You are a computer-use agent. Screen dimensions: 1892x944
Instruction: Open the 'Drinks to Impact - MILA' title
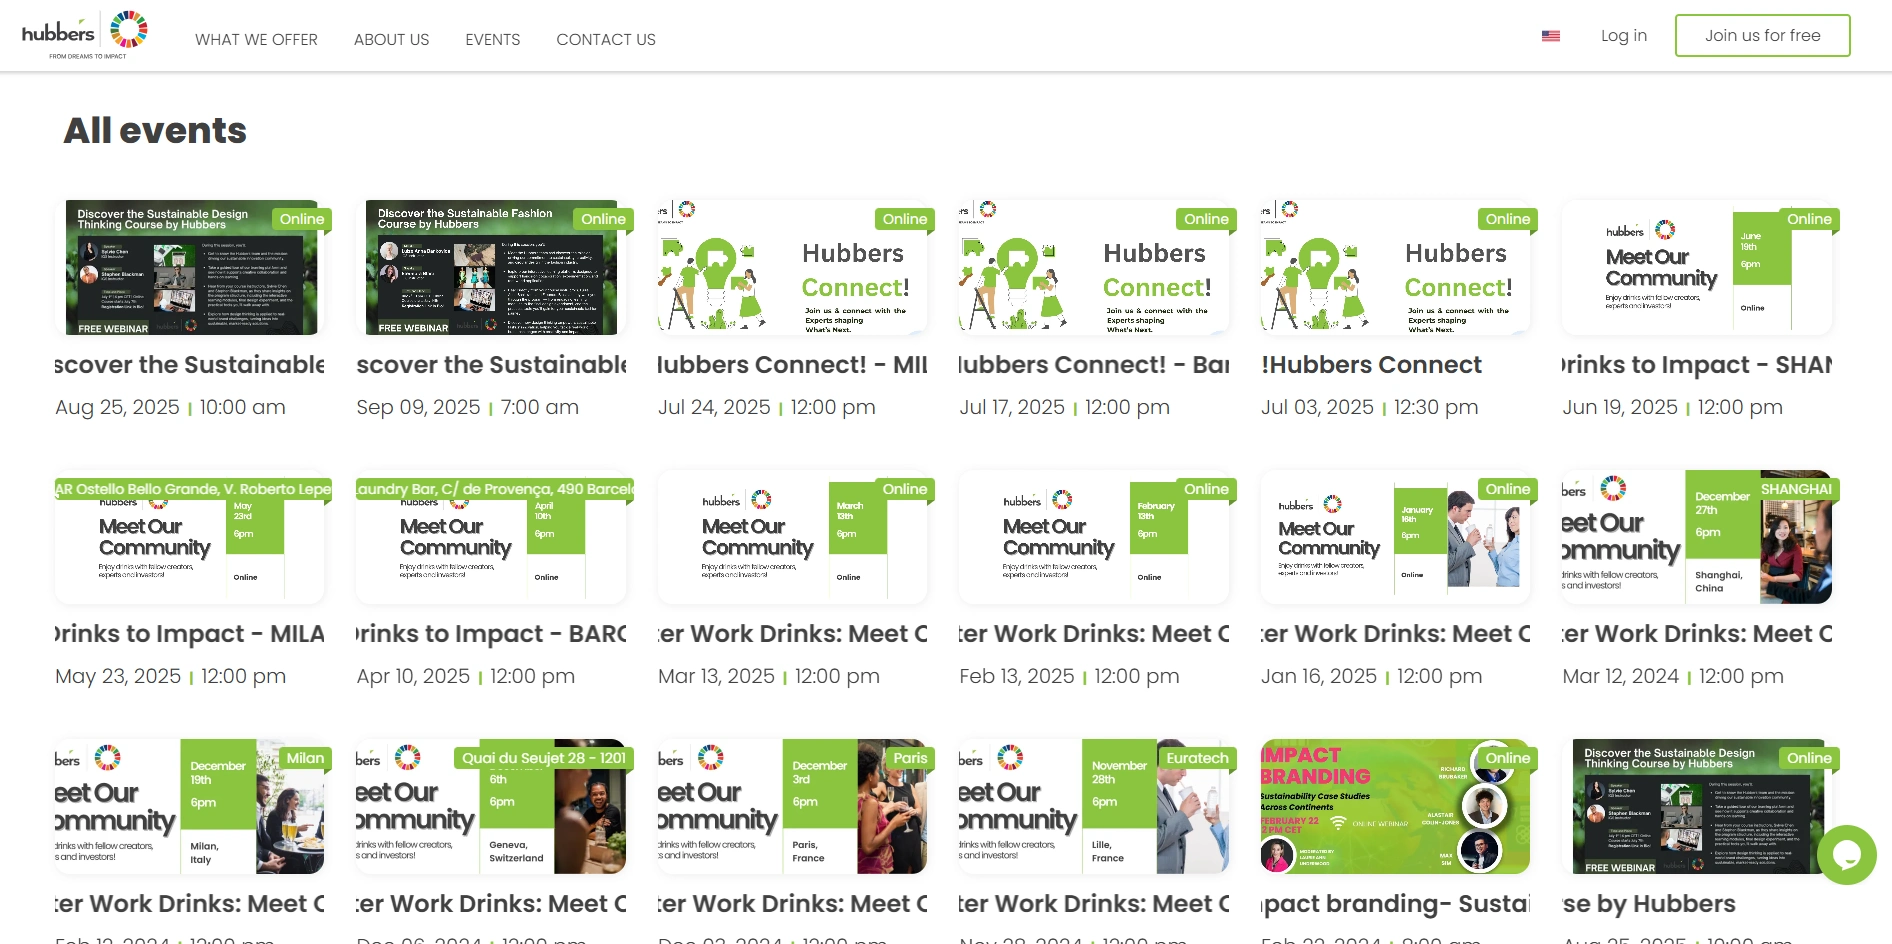(x=190, y=634)
